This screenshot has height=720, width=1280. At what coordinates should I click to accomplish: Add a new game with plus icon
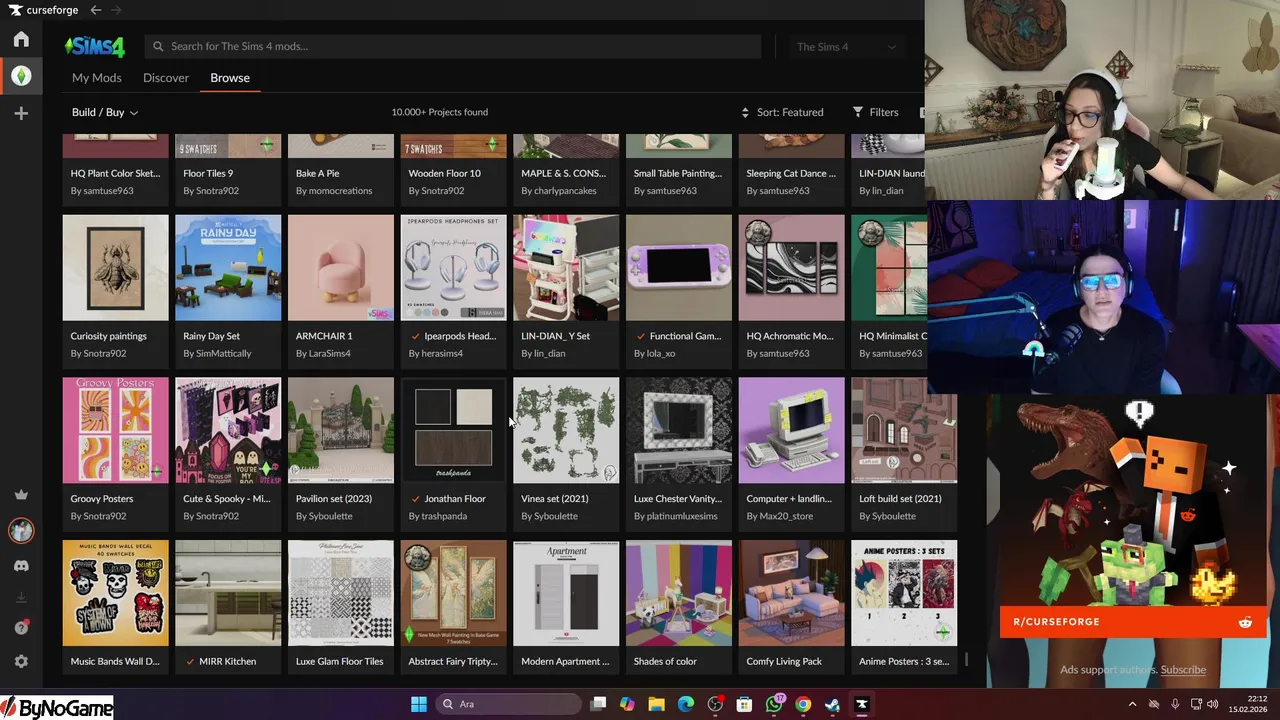point(21,113)
